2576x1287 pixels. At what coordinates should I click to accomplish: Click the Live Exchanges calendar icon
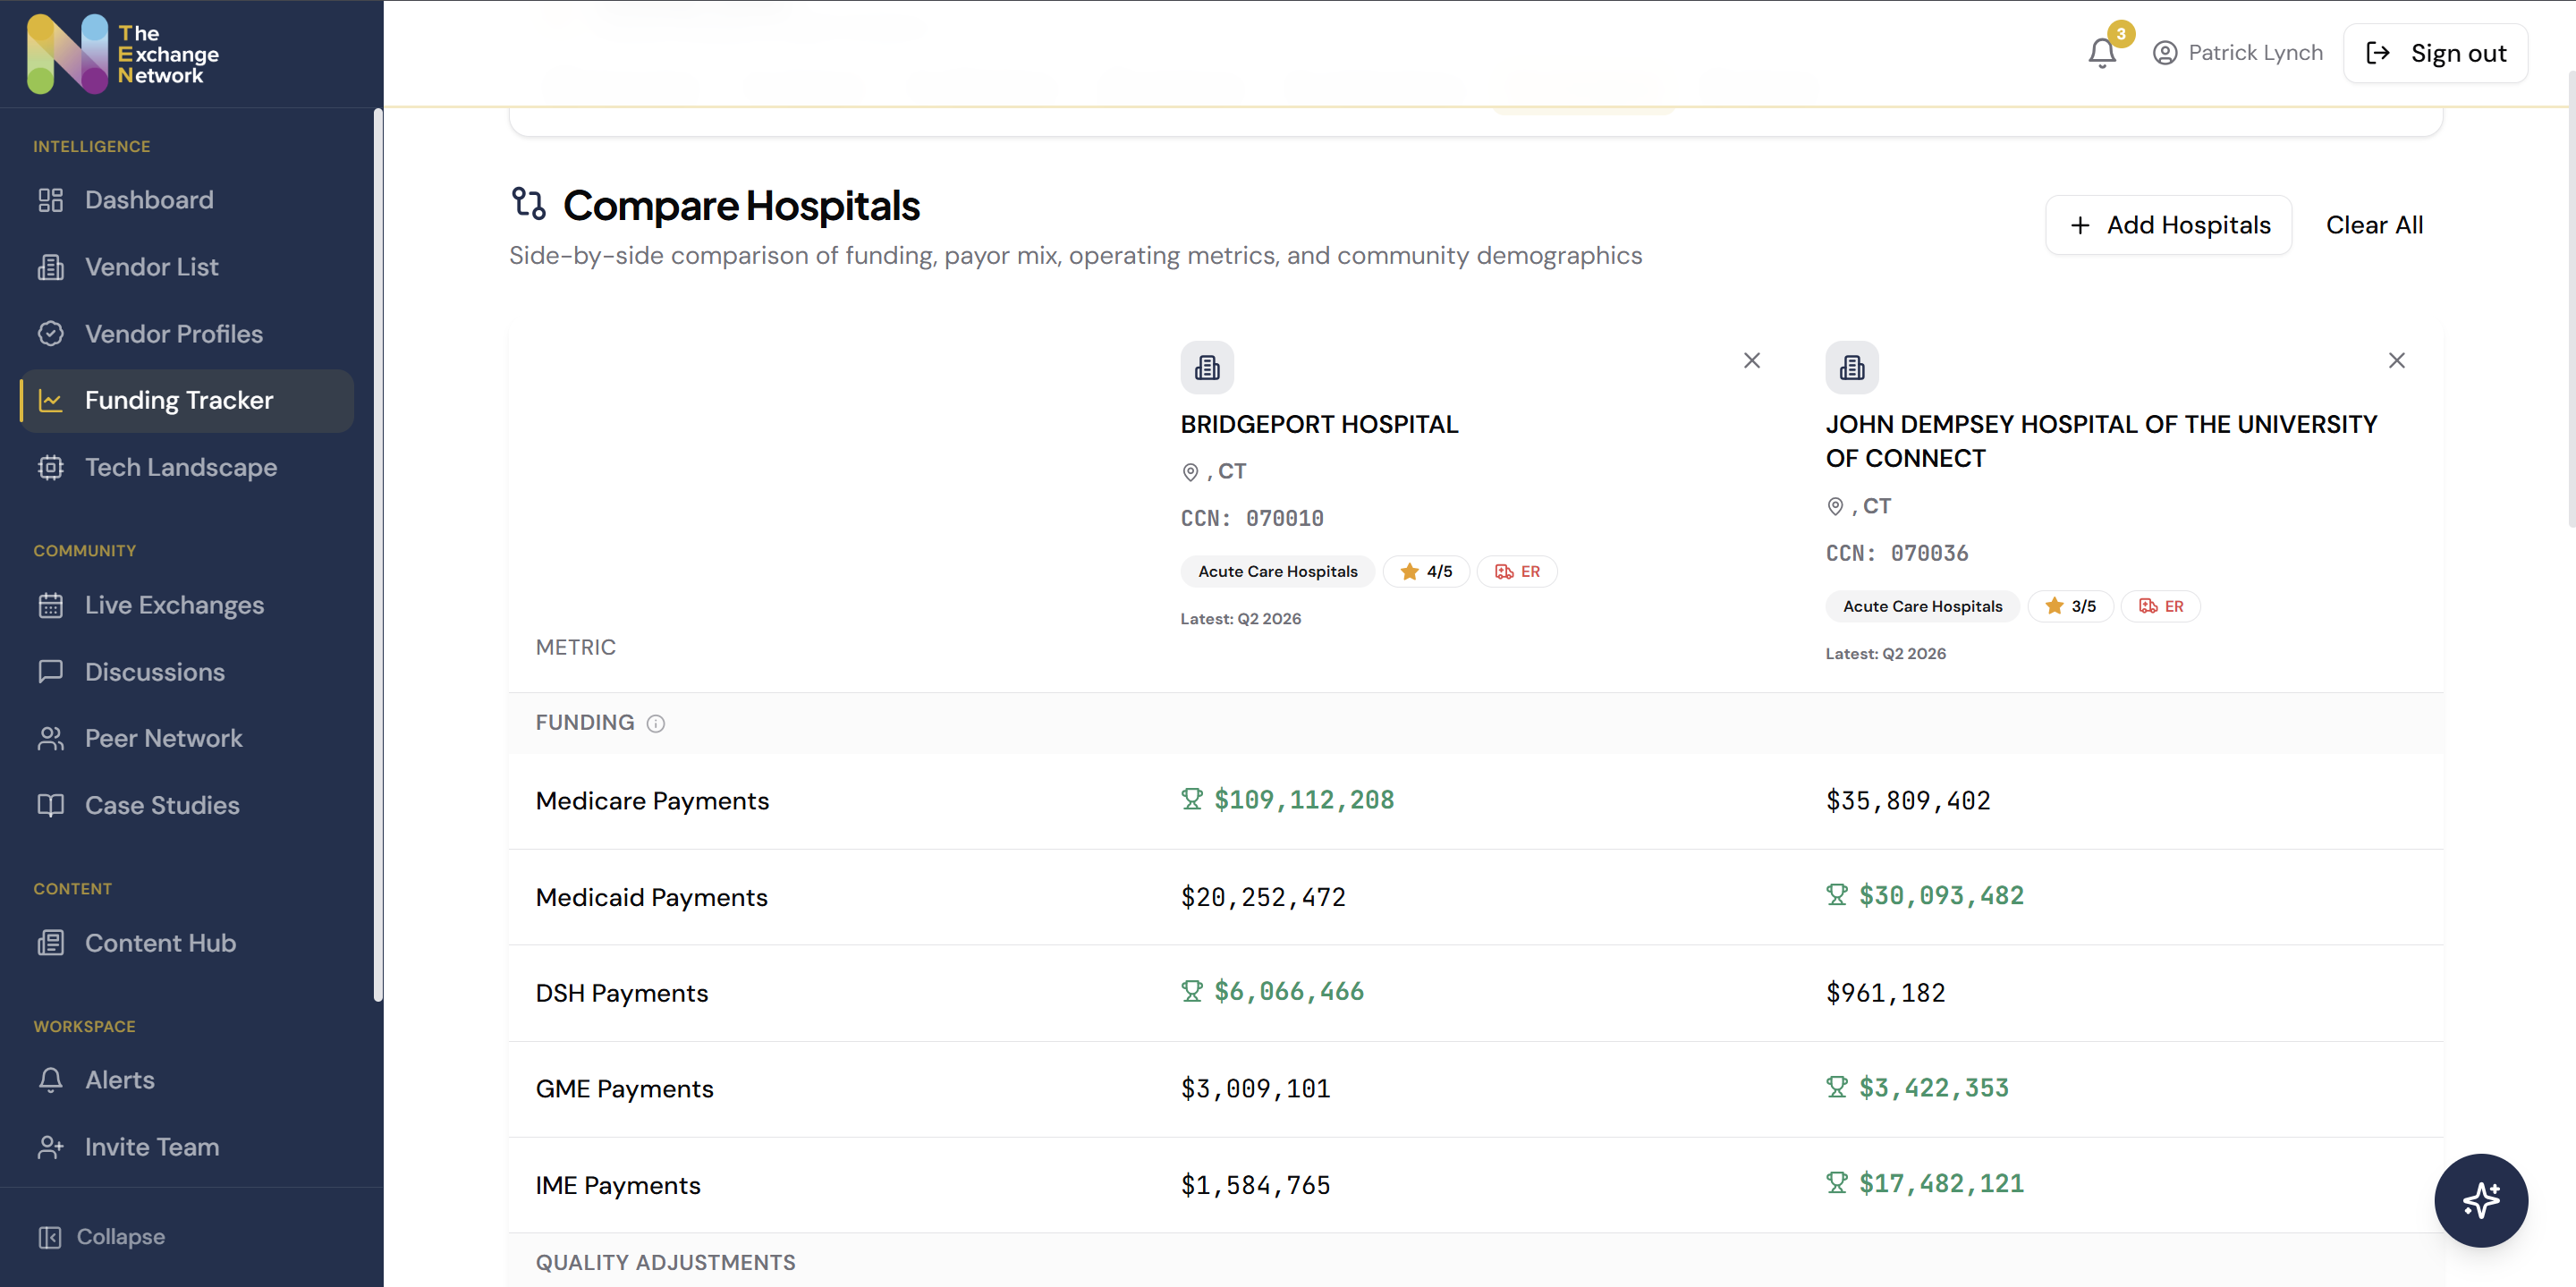pos(51,605)
